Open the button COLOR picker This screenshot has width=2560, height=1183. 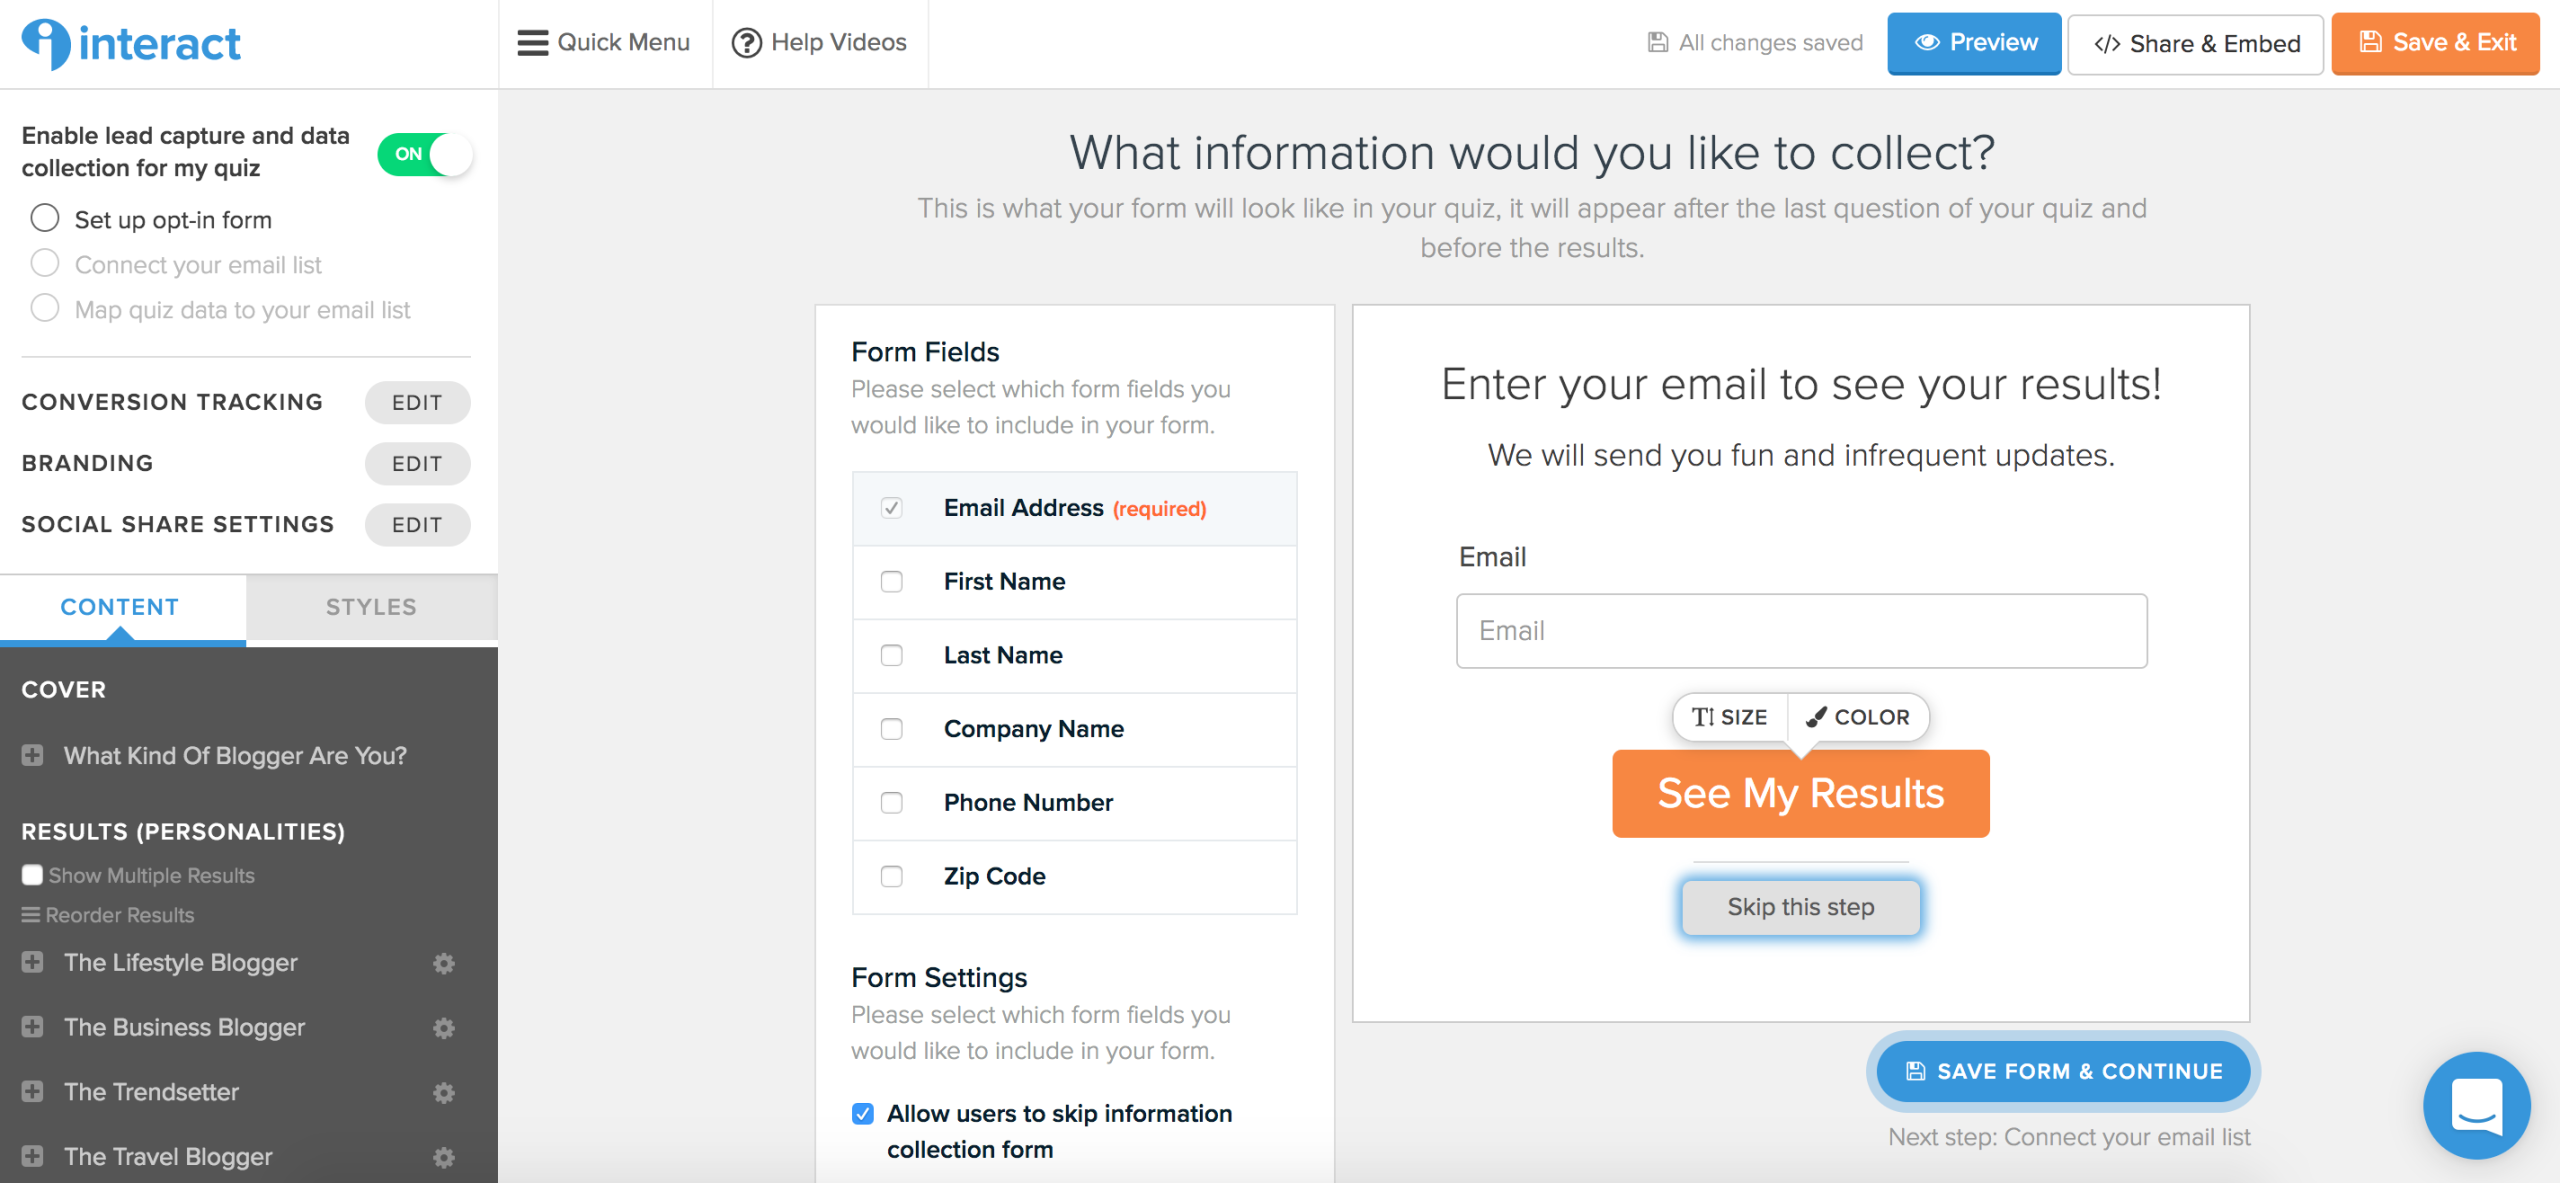1858,717
